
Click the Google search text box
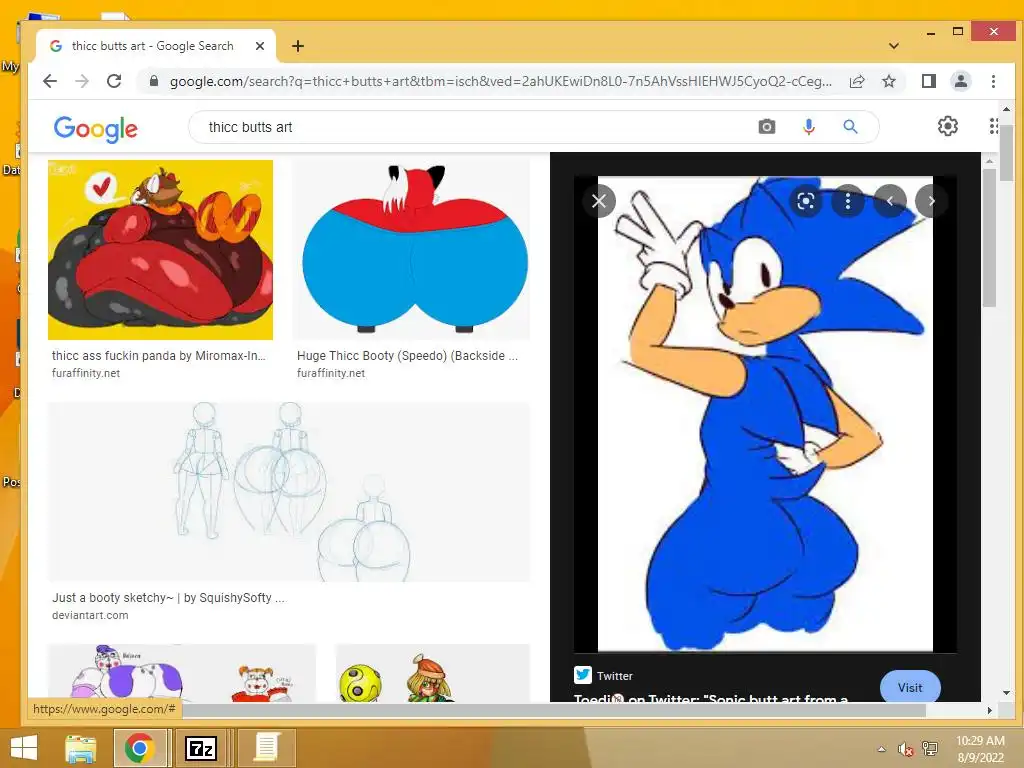pos(477,127)
